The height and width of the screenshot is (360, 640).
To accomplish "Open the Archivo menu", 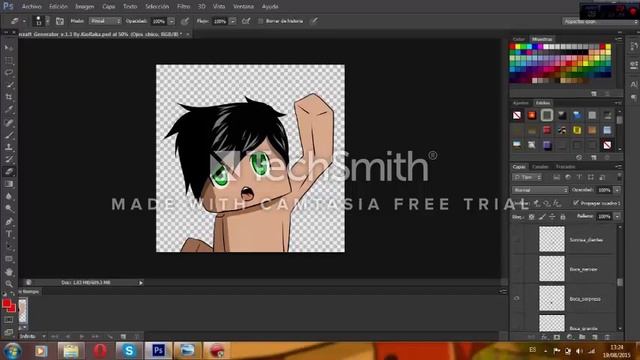I will coord(31,7).
